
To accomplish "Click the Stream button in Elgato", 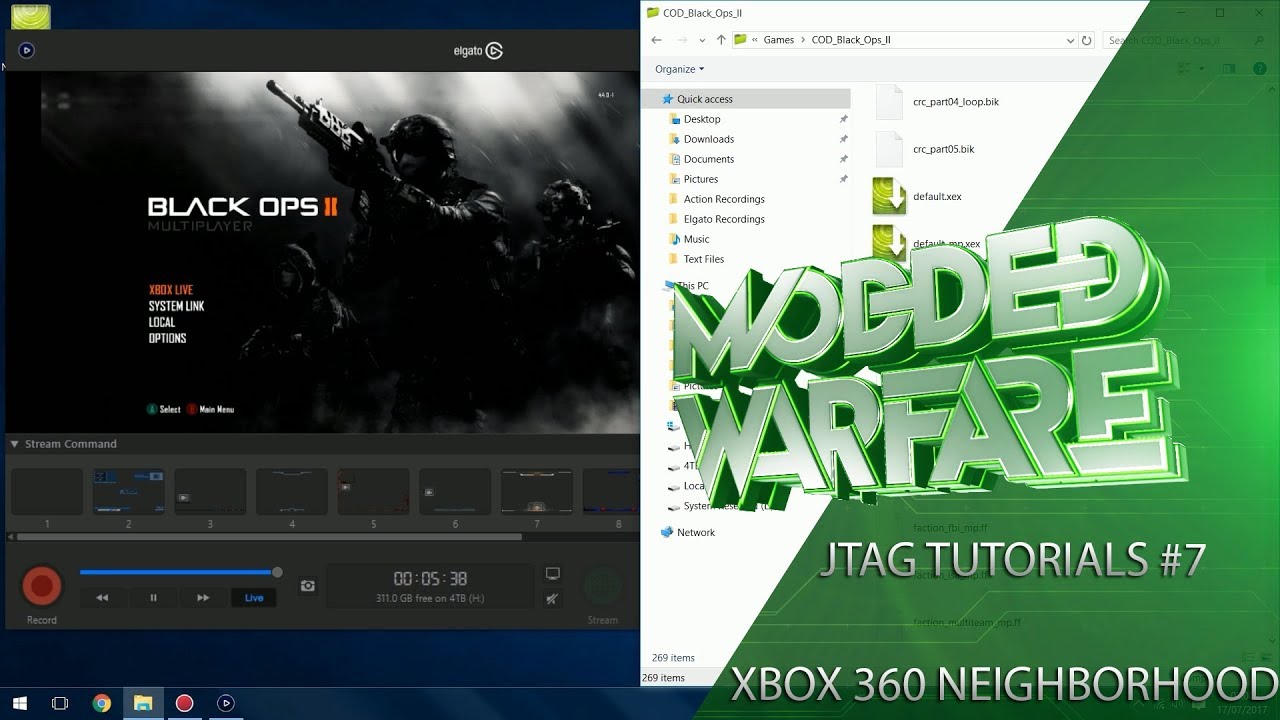I will click(x=602, y=586).
